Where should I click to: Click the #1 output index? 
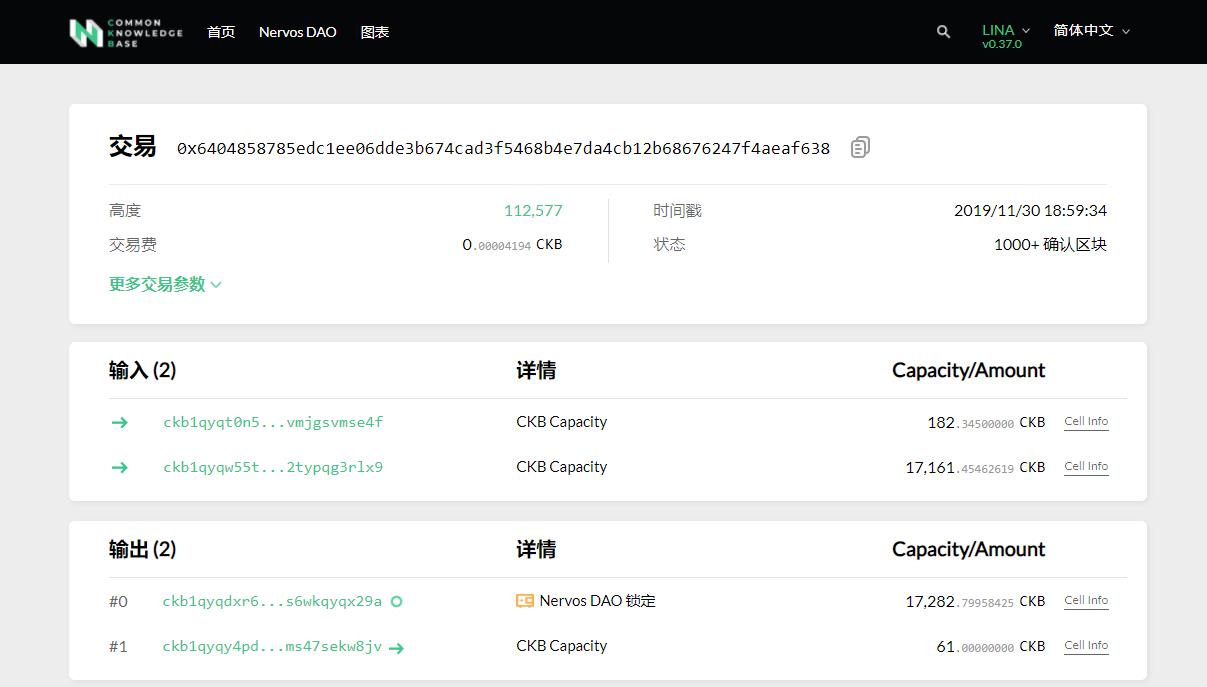(x=118, y=647)
